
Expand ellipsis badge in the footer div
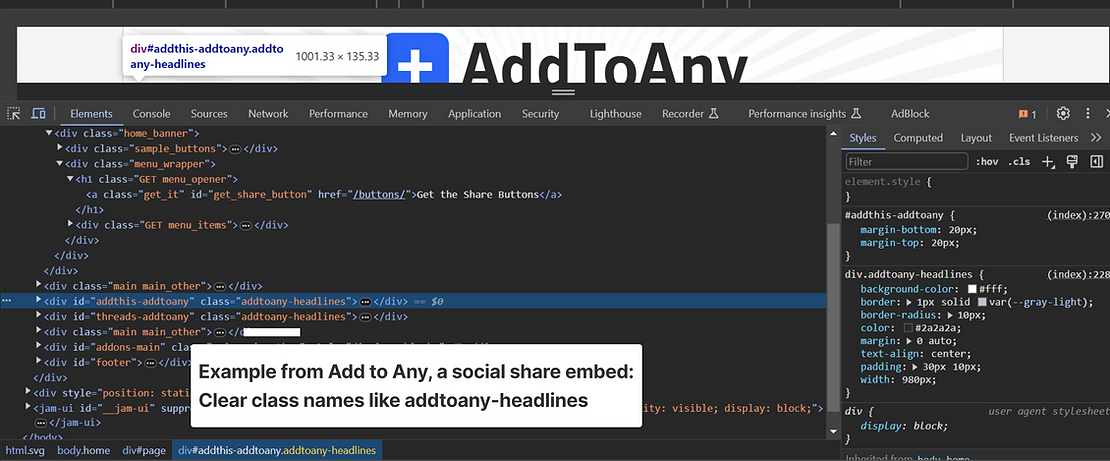pos(149,363)
